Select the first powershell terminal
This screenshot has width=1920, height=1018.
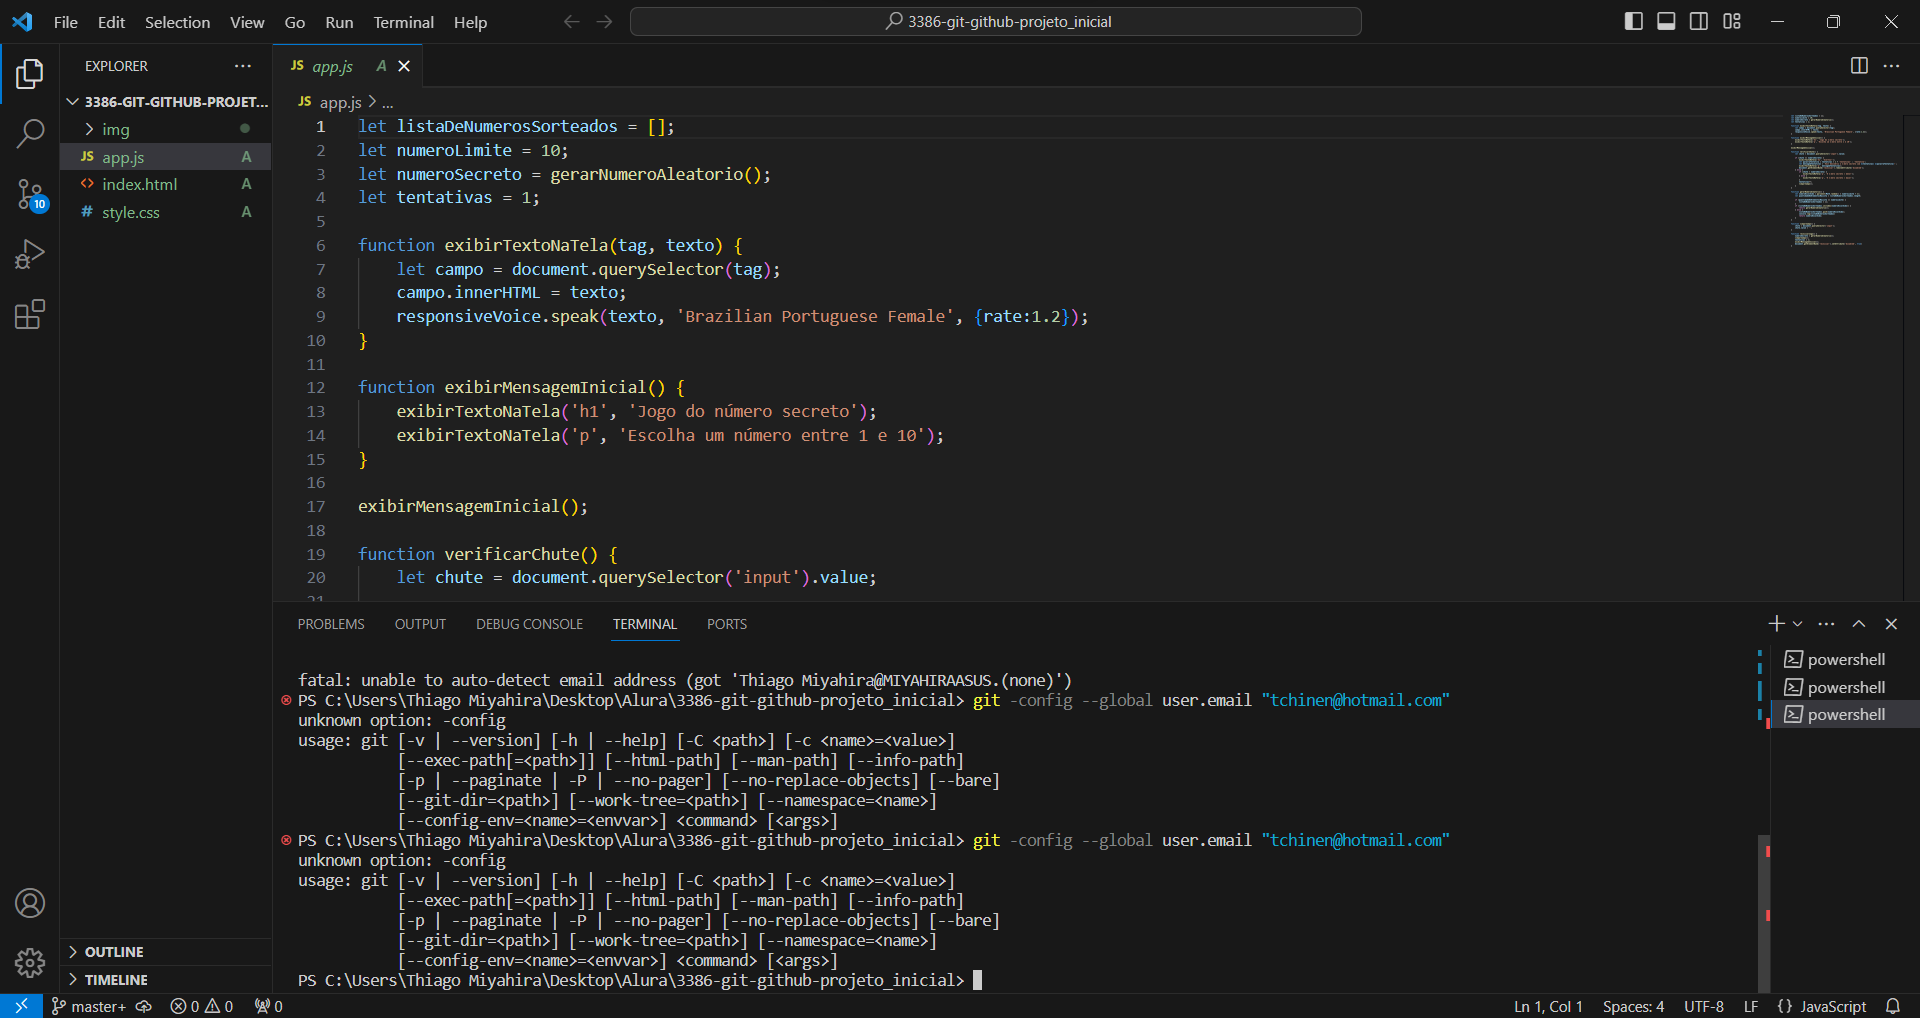(x=1845, y=660)
